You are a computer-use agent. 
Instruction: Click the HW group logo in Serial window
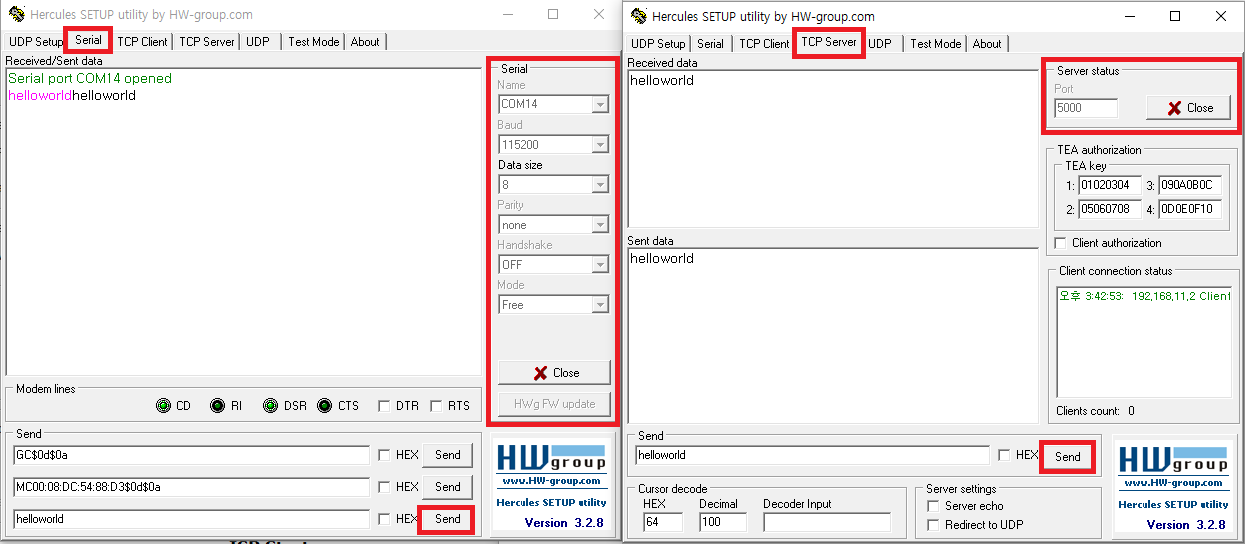pyautogui.click(x=551, y=459)
